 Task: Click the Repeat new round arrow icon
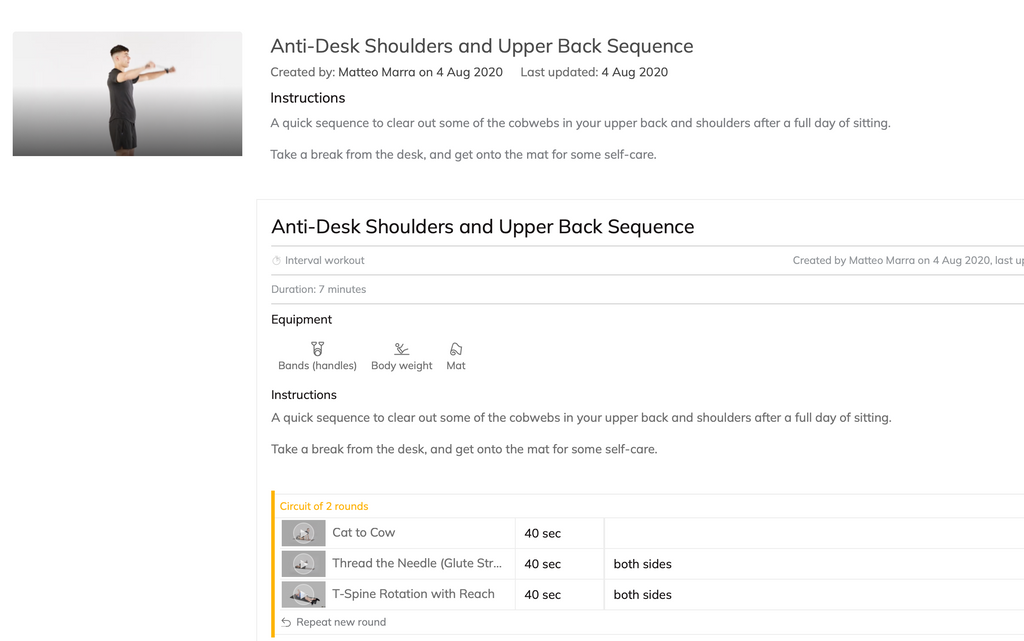[x=286, y=622]
